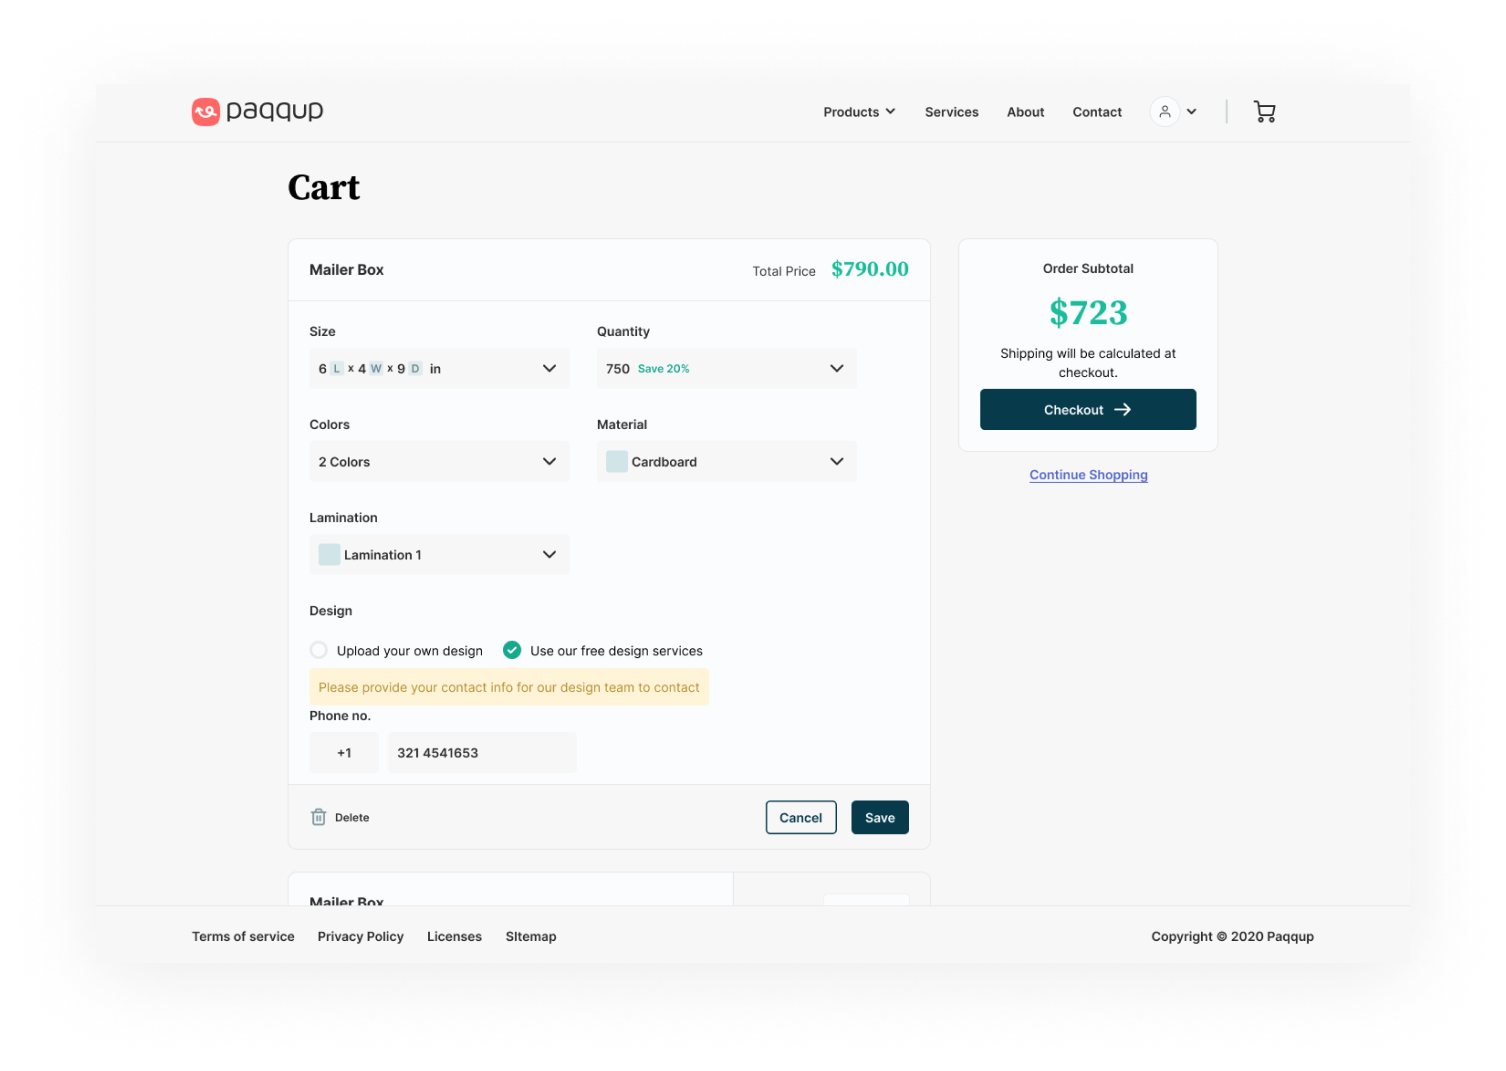Click the arrow icon on Checkout
Viewport: 1506px width, 1071px height.
click(1123, 410)
